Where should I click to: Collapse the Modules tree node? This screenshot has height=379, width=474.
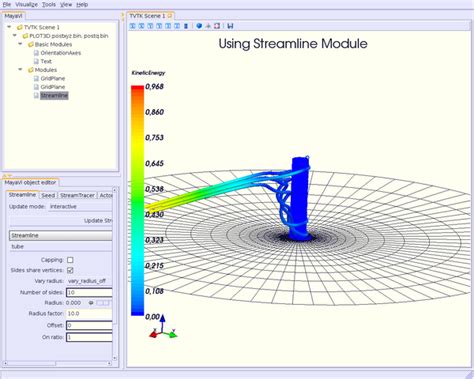click(x=20, y=70)
